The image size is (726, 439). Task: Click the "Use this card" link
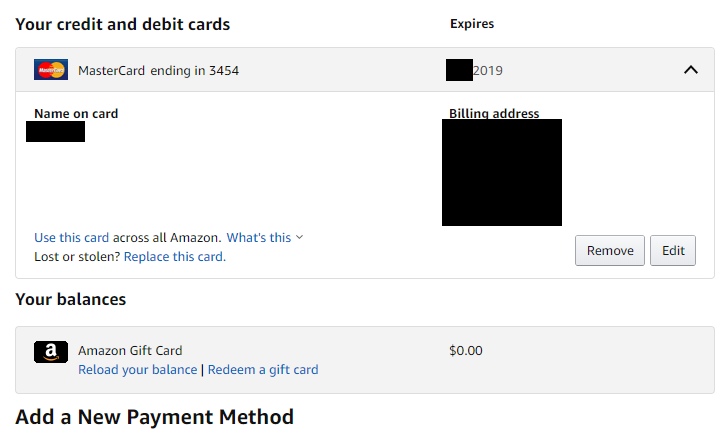point(71,237)
